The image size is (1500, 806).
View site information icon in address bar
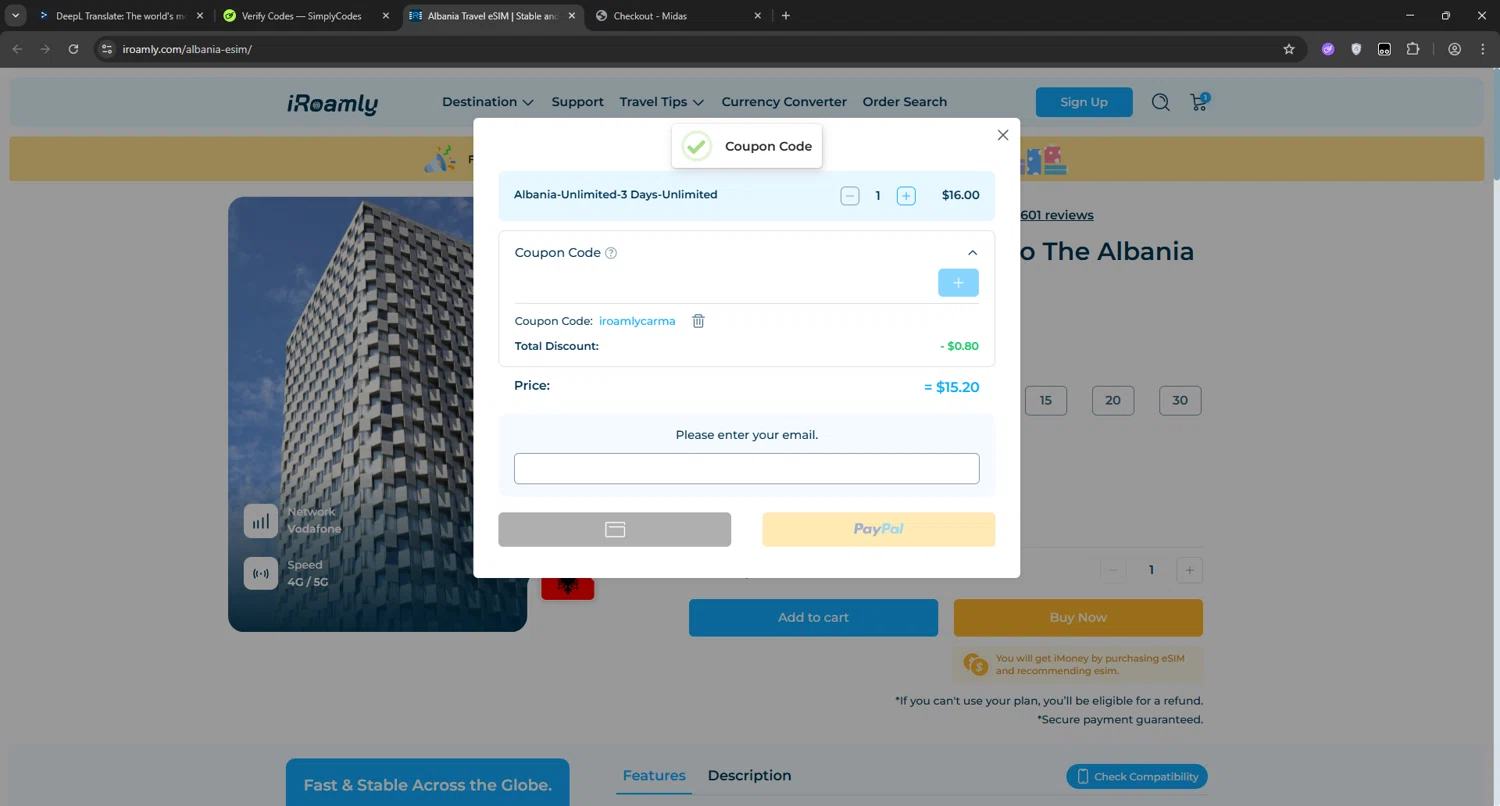107,49
